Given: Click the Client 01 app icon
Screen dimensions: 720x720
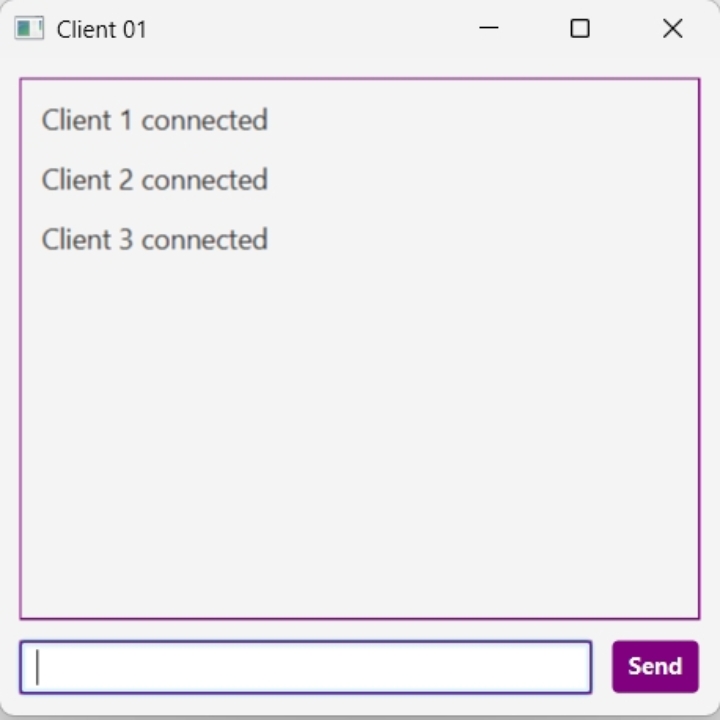Looking at the screenshot, I should (x=28, y=29).
